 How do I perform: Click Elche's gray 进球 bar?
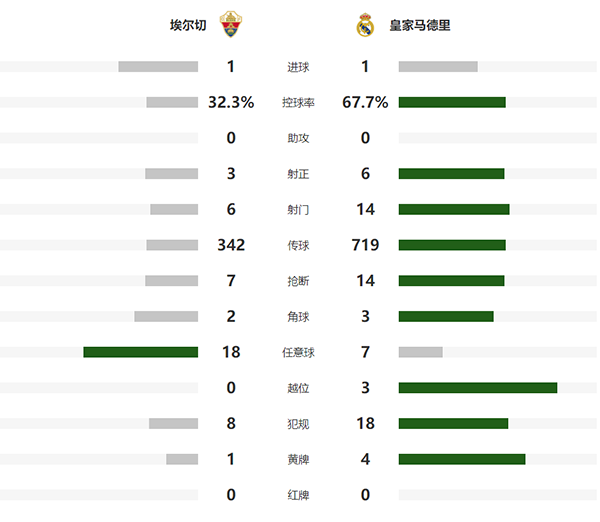click(158, 67)
